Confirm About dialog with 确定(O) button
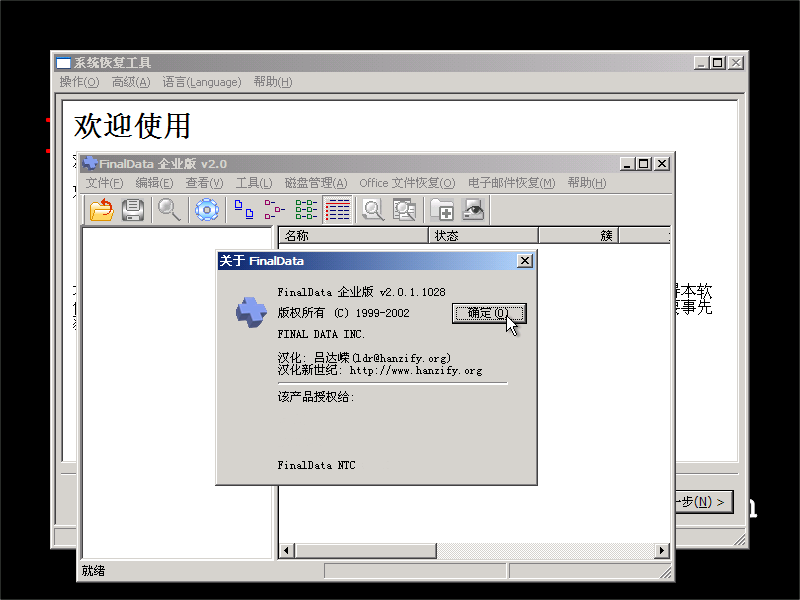 (489, 313)
